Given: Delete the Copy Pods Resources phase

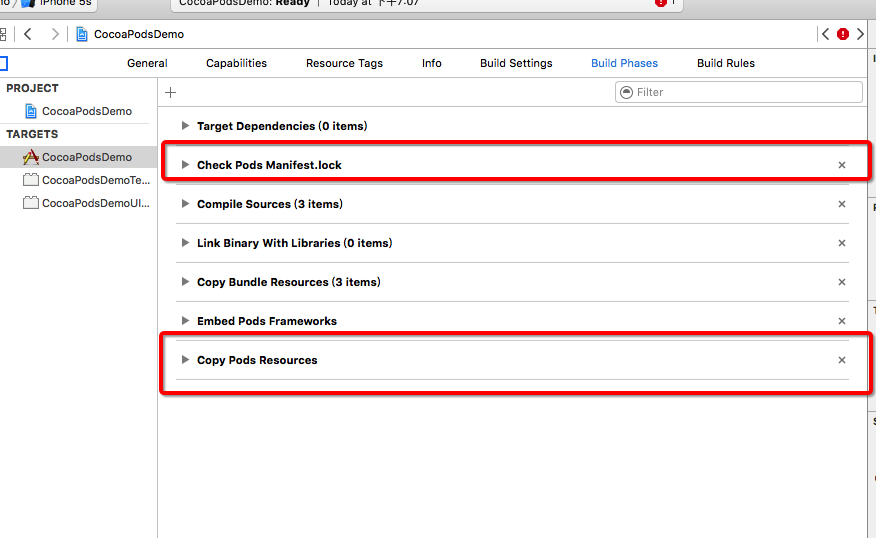Looking at the screenshot, I should pyautogui.click(x=842, y=360).
